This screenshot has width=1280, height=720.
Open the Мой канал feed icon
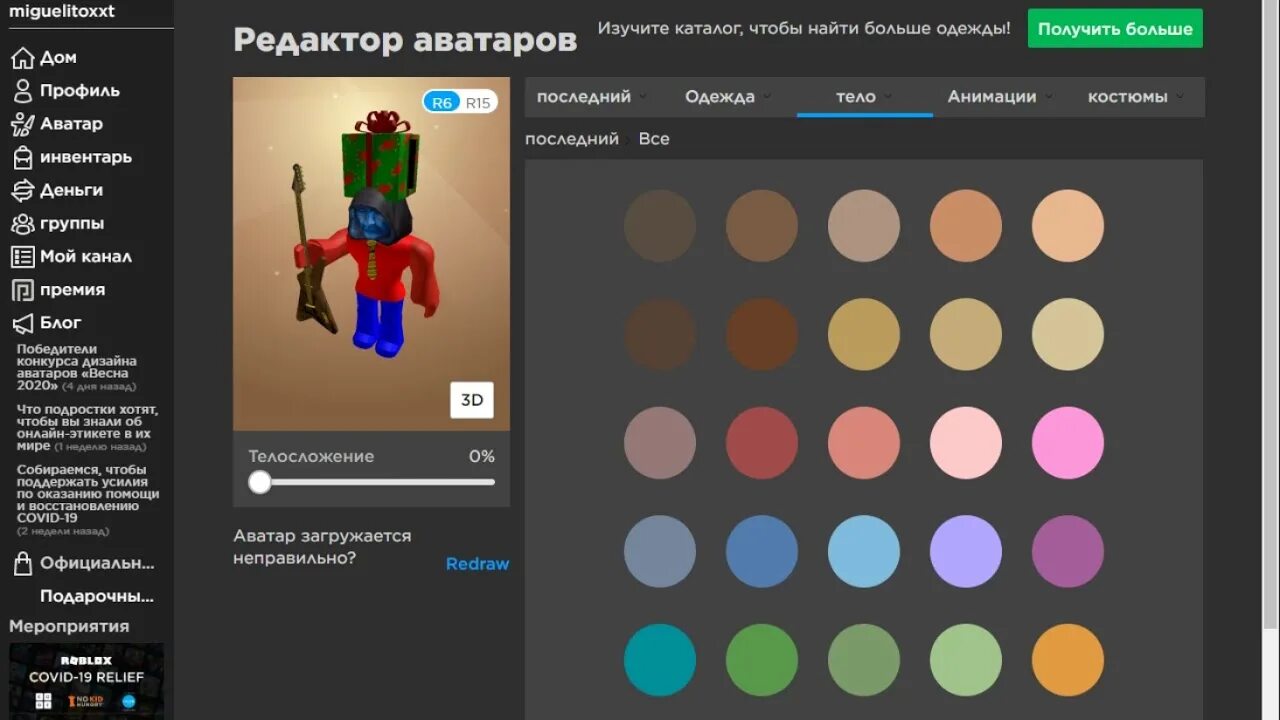[x=22, y=256]
